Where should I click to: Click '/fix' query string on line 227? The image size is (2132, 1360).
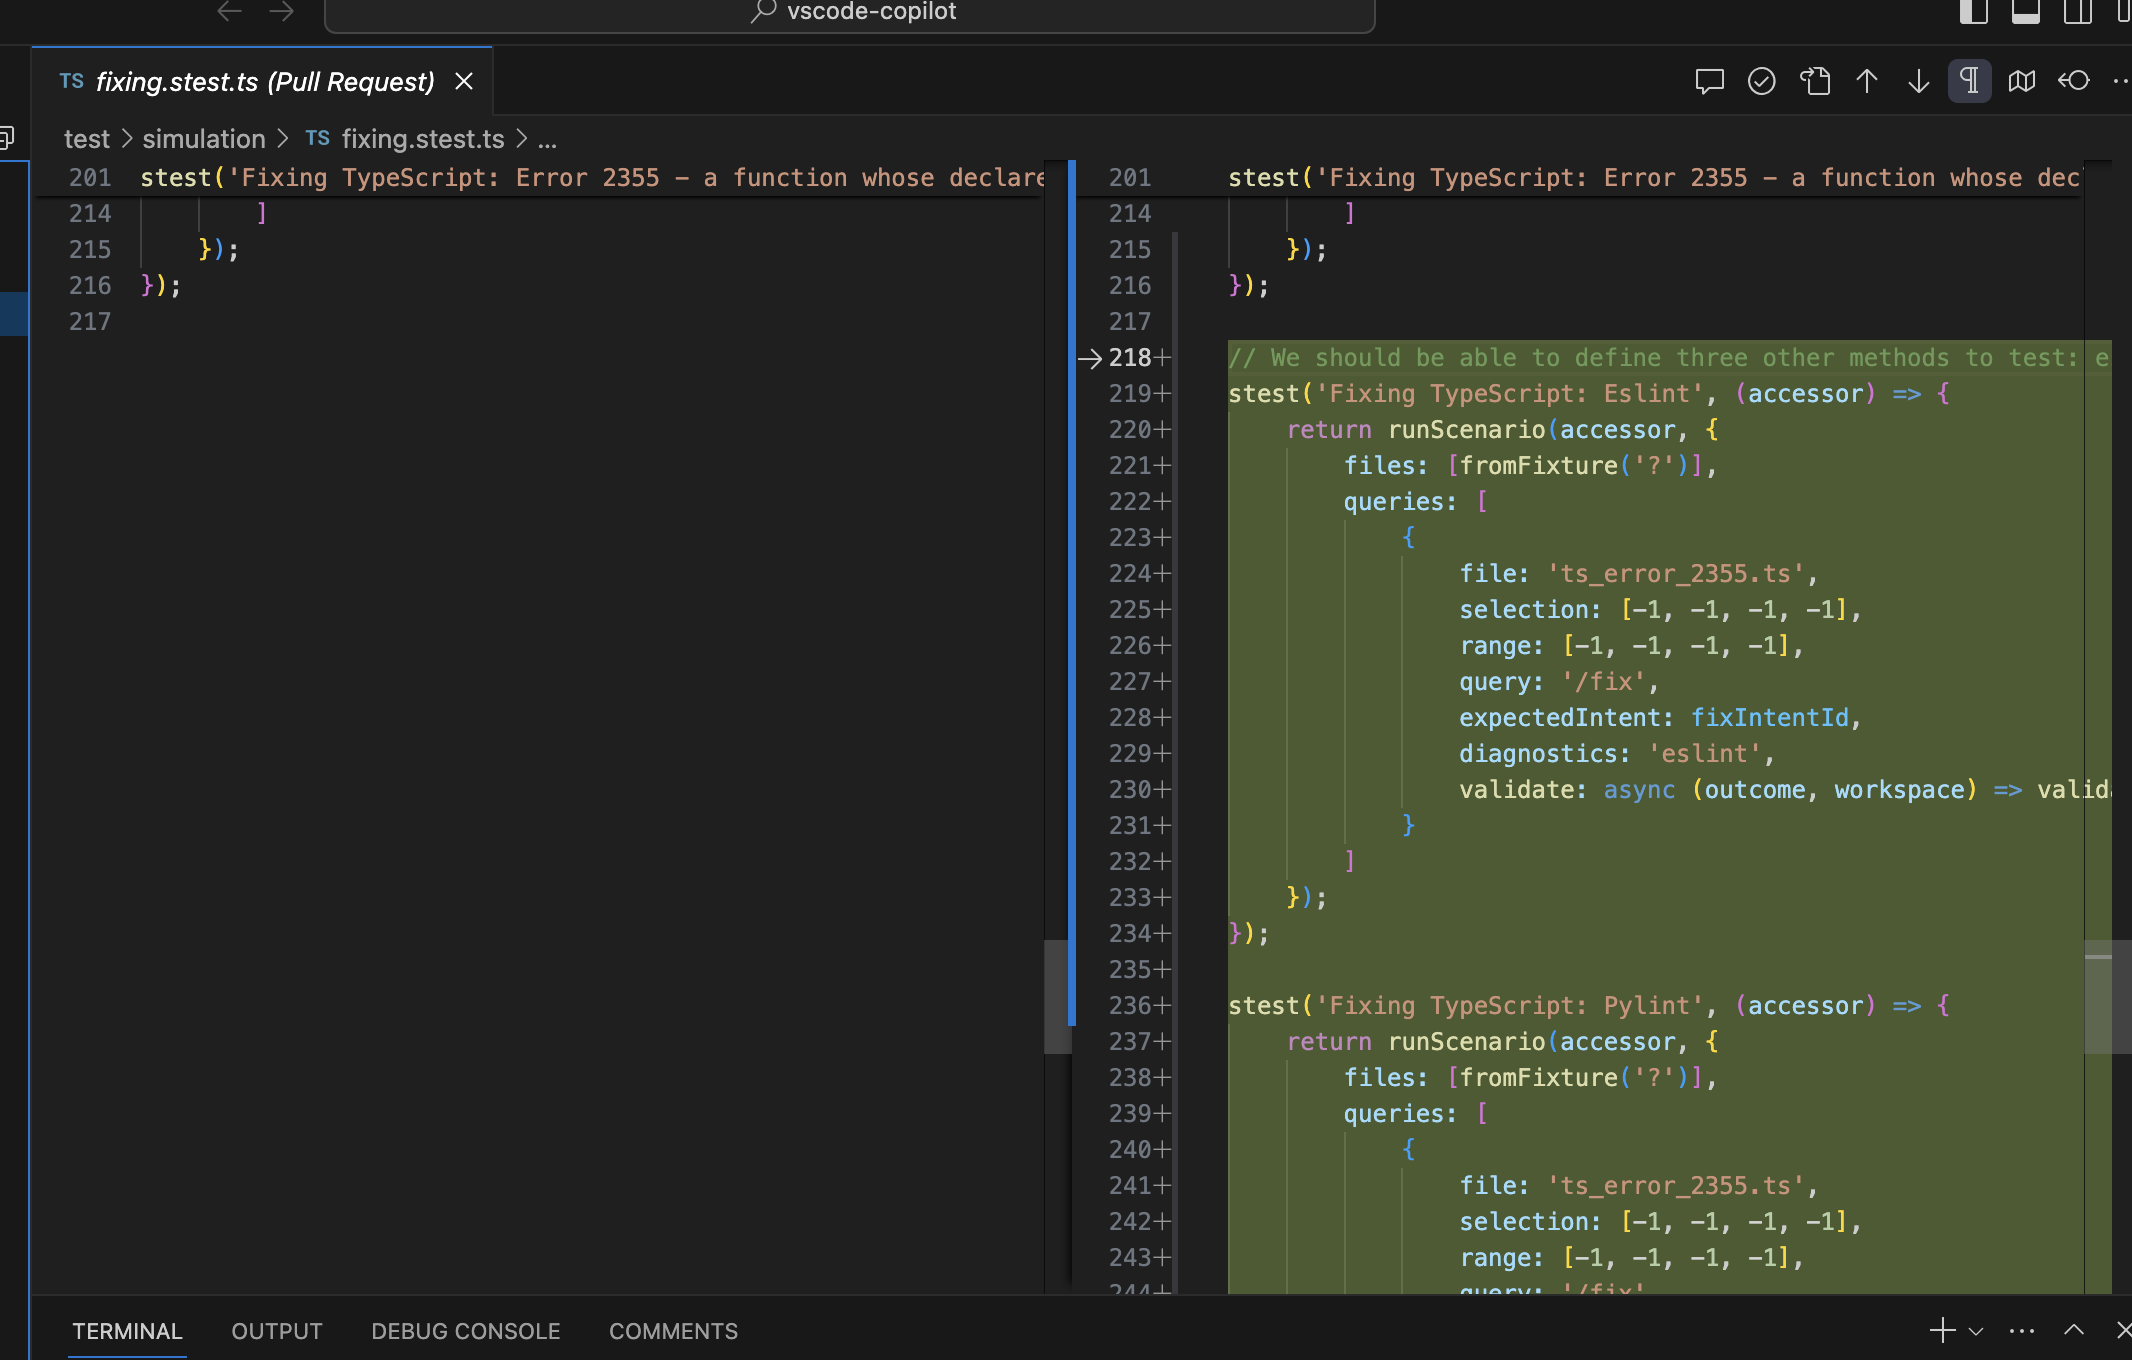coord(1604,682)
